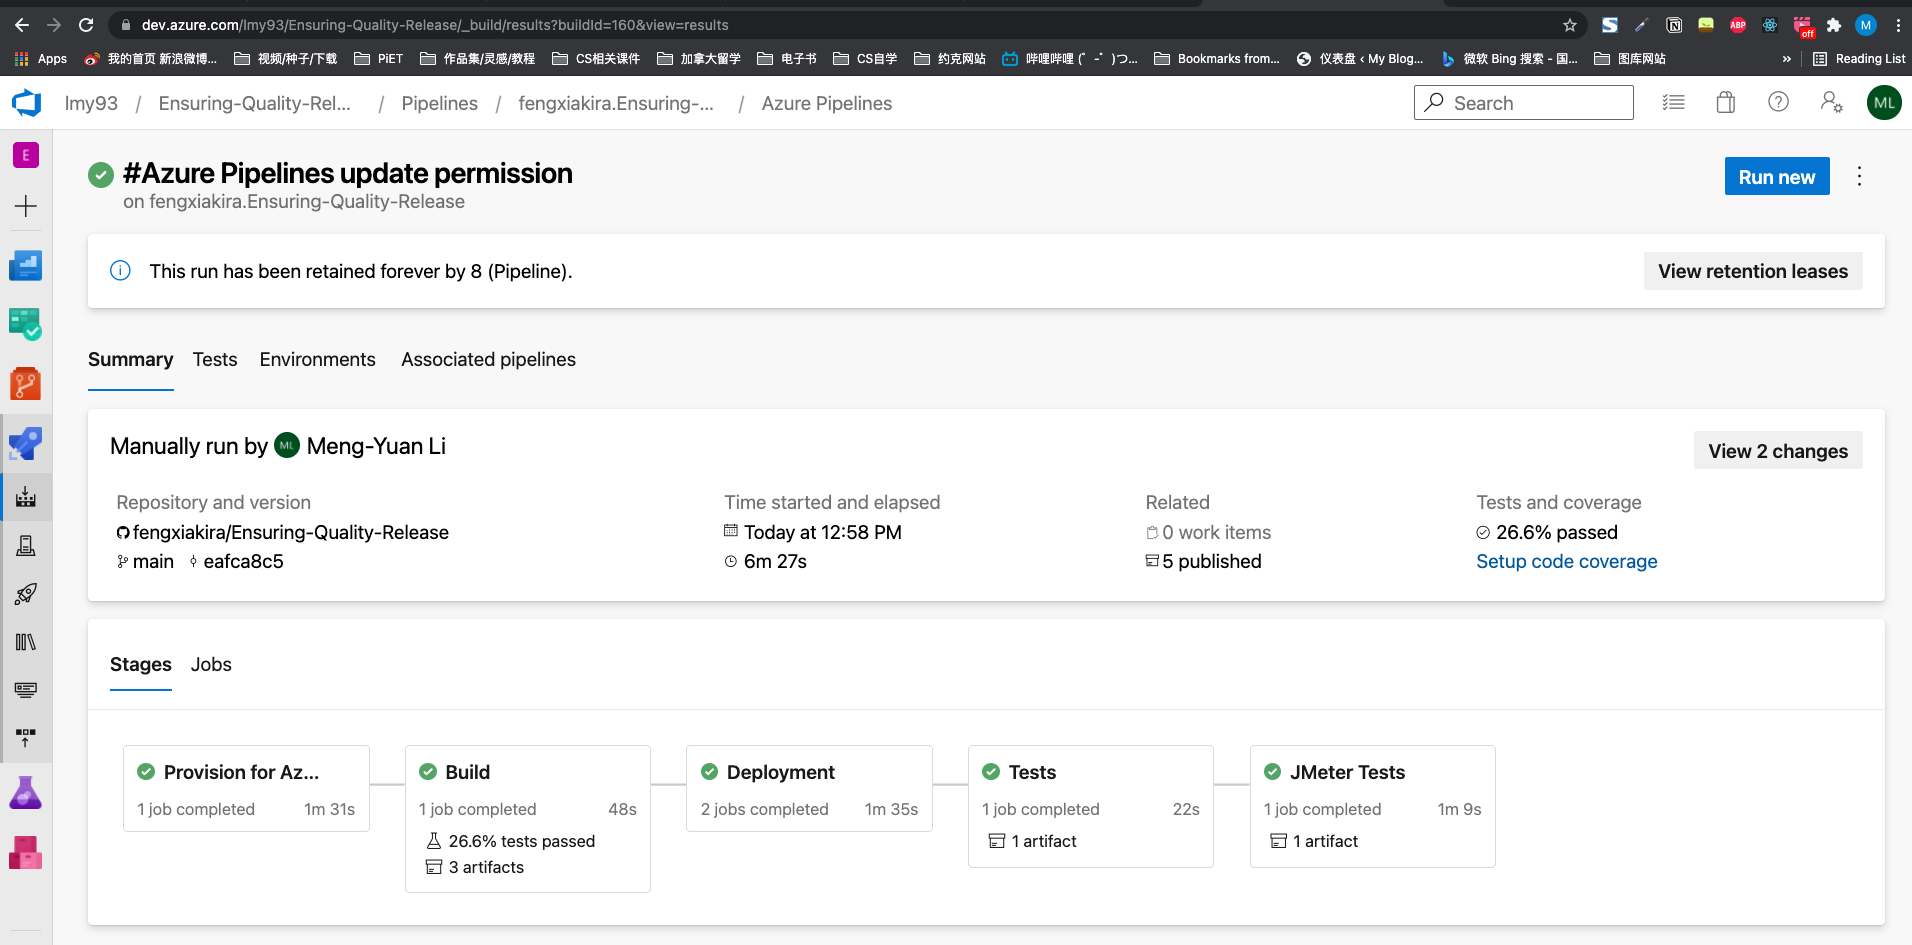This screenshot has width=1912, height=945.
Task: Click View retention leases button
Action: click(x=1753, y=271)
